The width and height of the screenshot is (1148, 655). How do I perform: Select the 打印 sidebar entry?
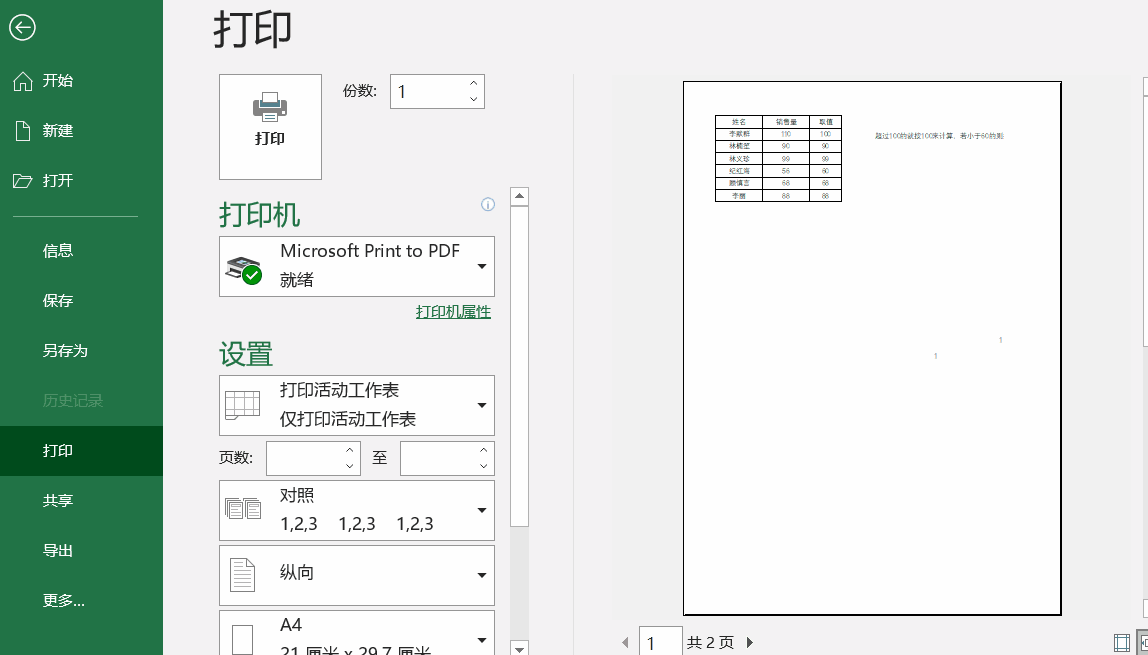click(x=81, y=451)
